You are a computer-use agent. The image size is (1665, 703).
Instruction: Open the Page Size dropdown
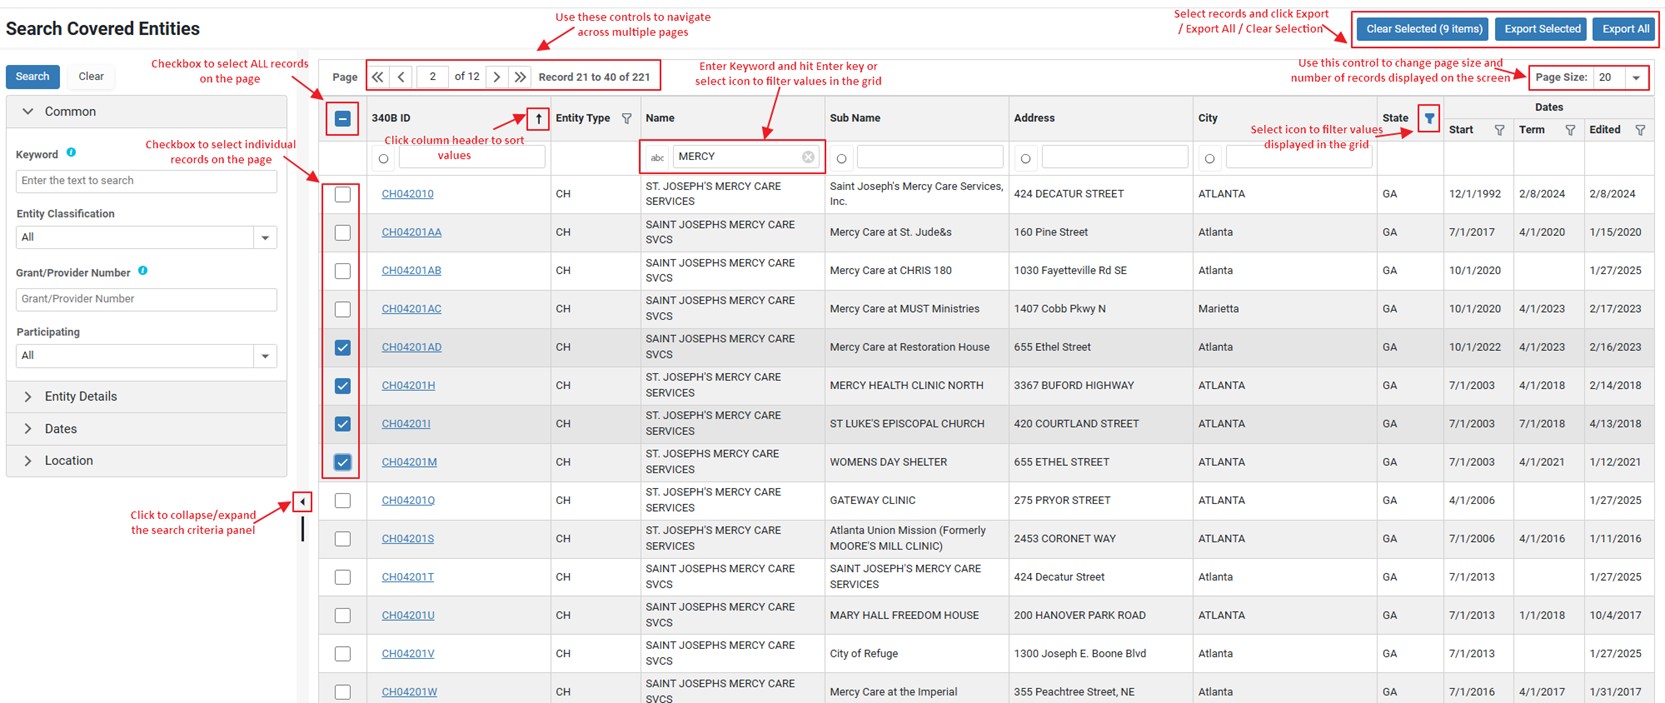(x=1636, y=78)
